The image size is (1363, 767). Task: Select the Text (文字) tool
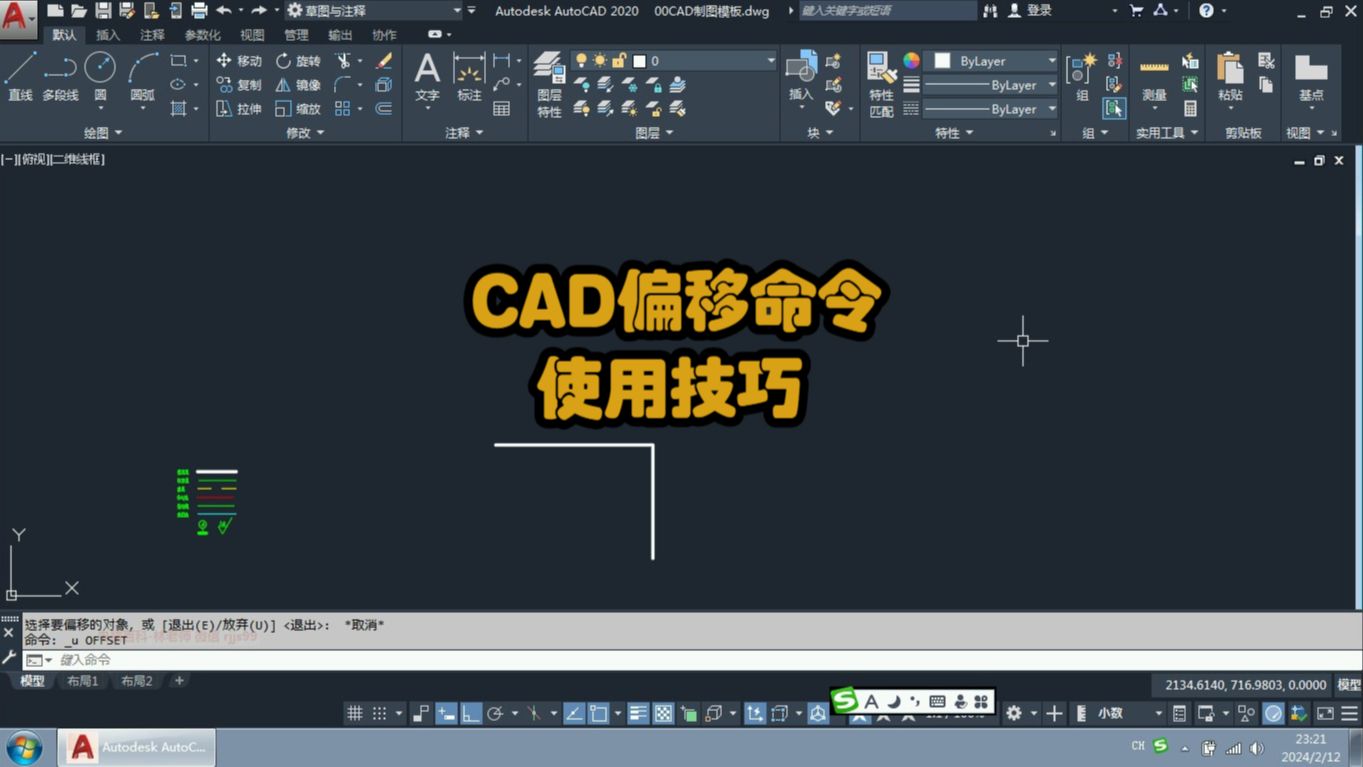427,77
